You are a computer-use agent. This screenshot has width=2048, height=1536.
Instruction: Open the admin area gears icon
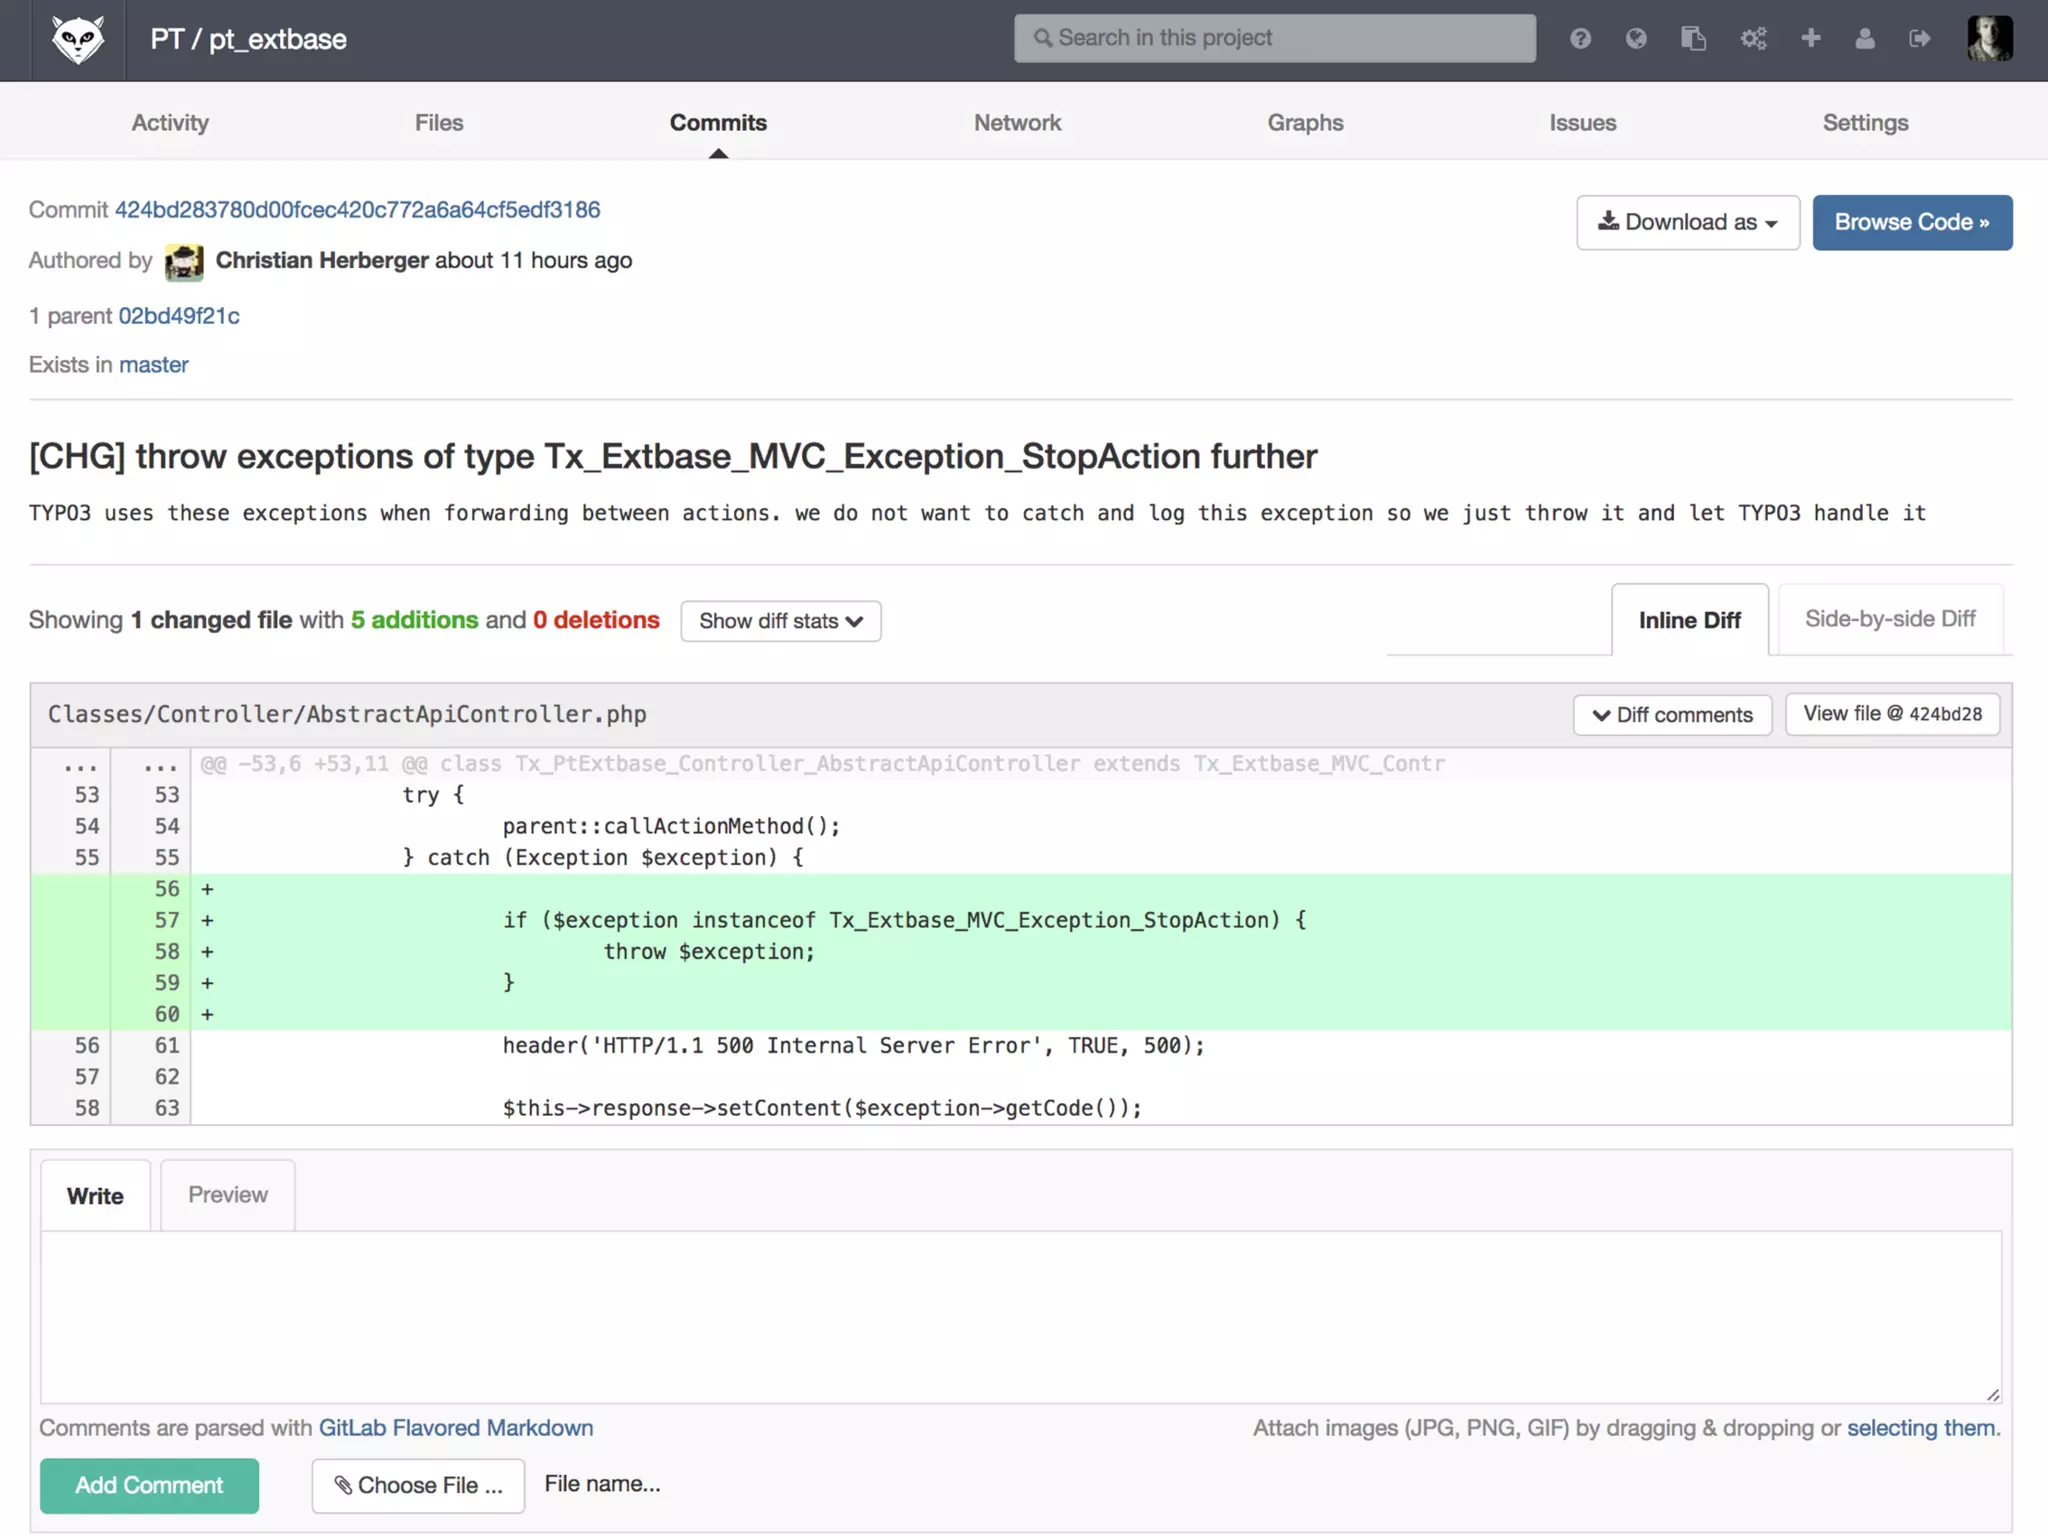(x=1753, y=39)
